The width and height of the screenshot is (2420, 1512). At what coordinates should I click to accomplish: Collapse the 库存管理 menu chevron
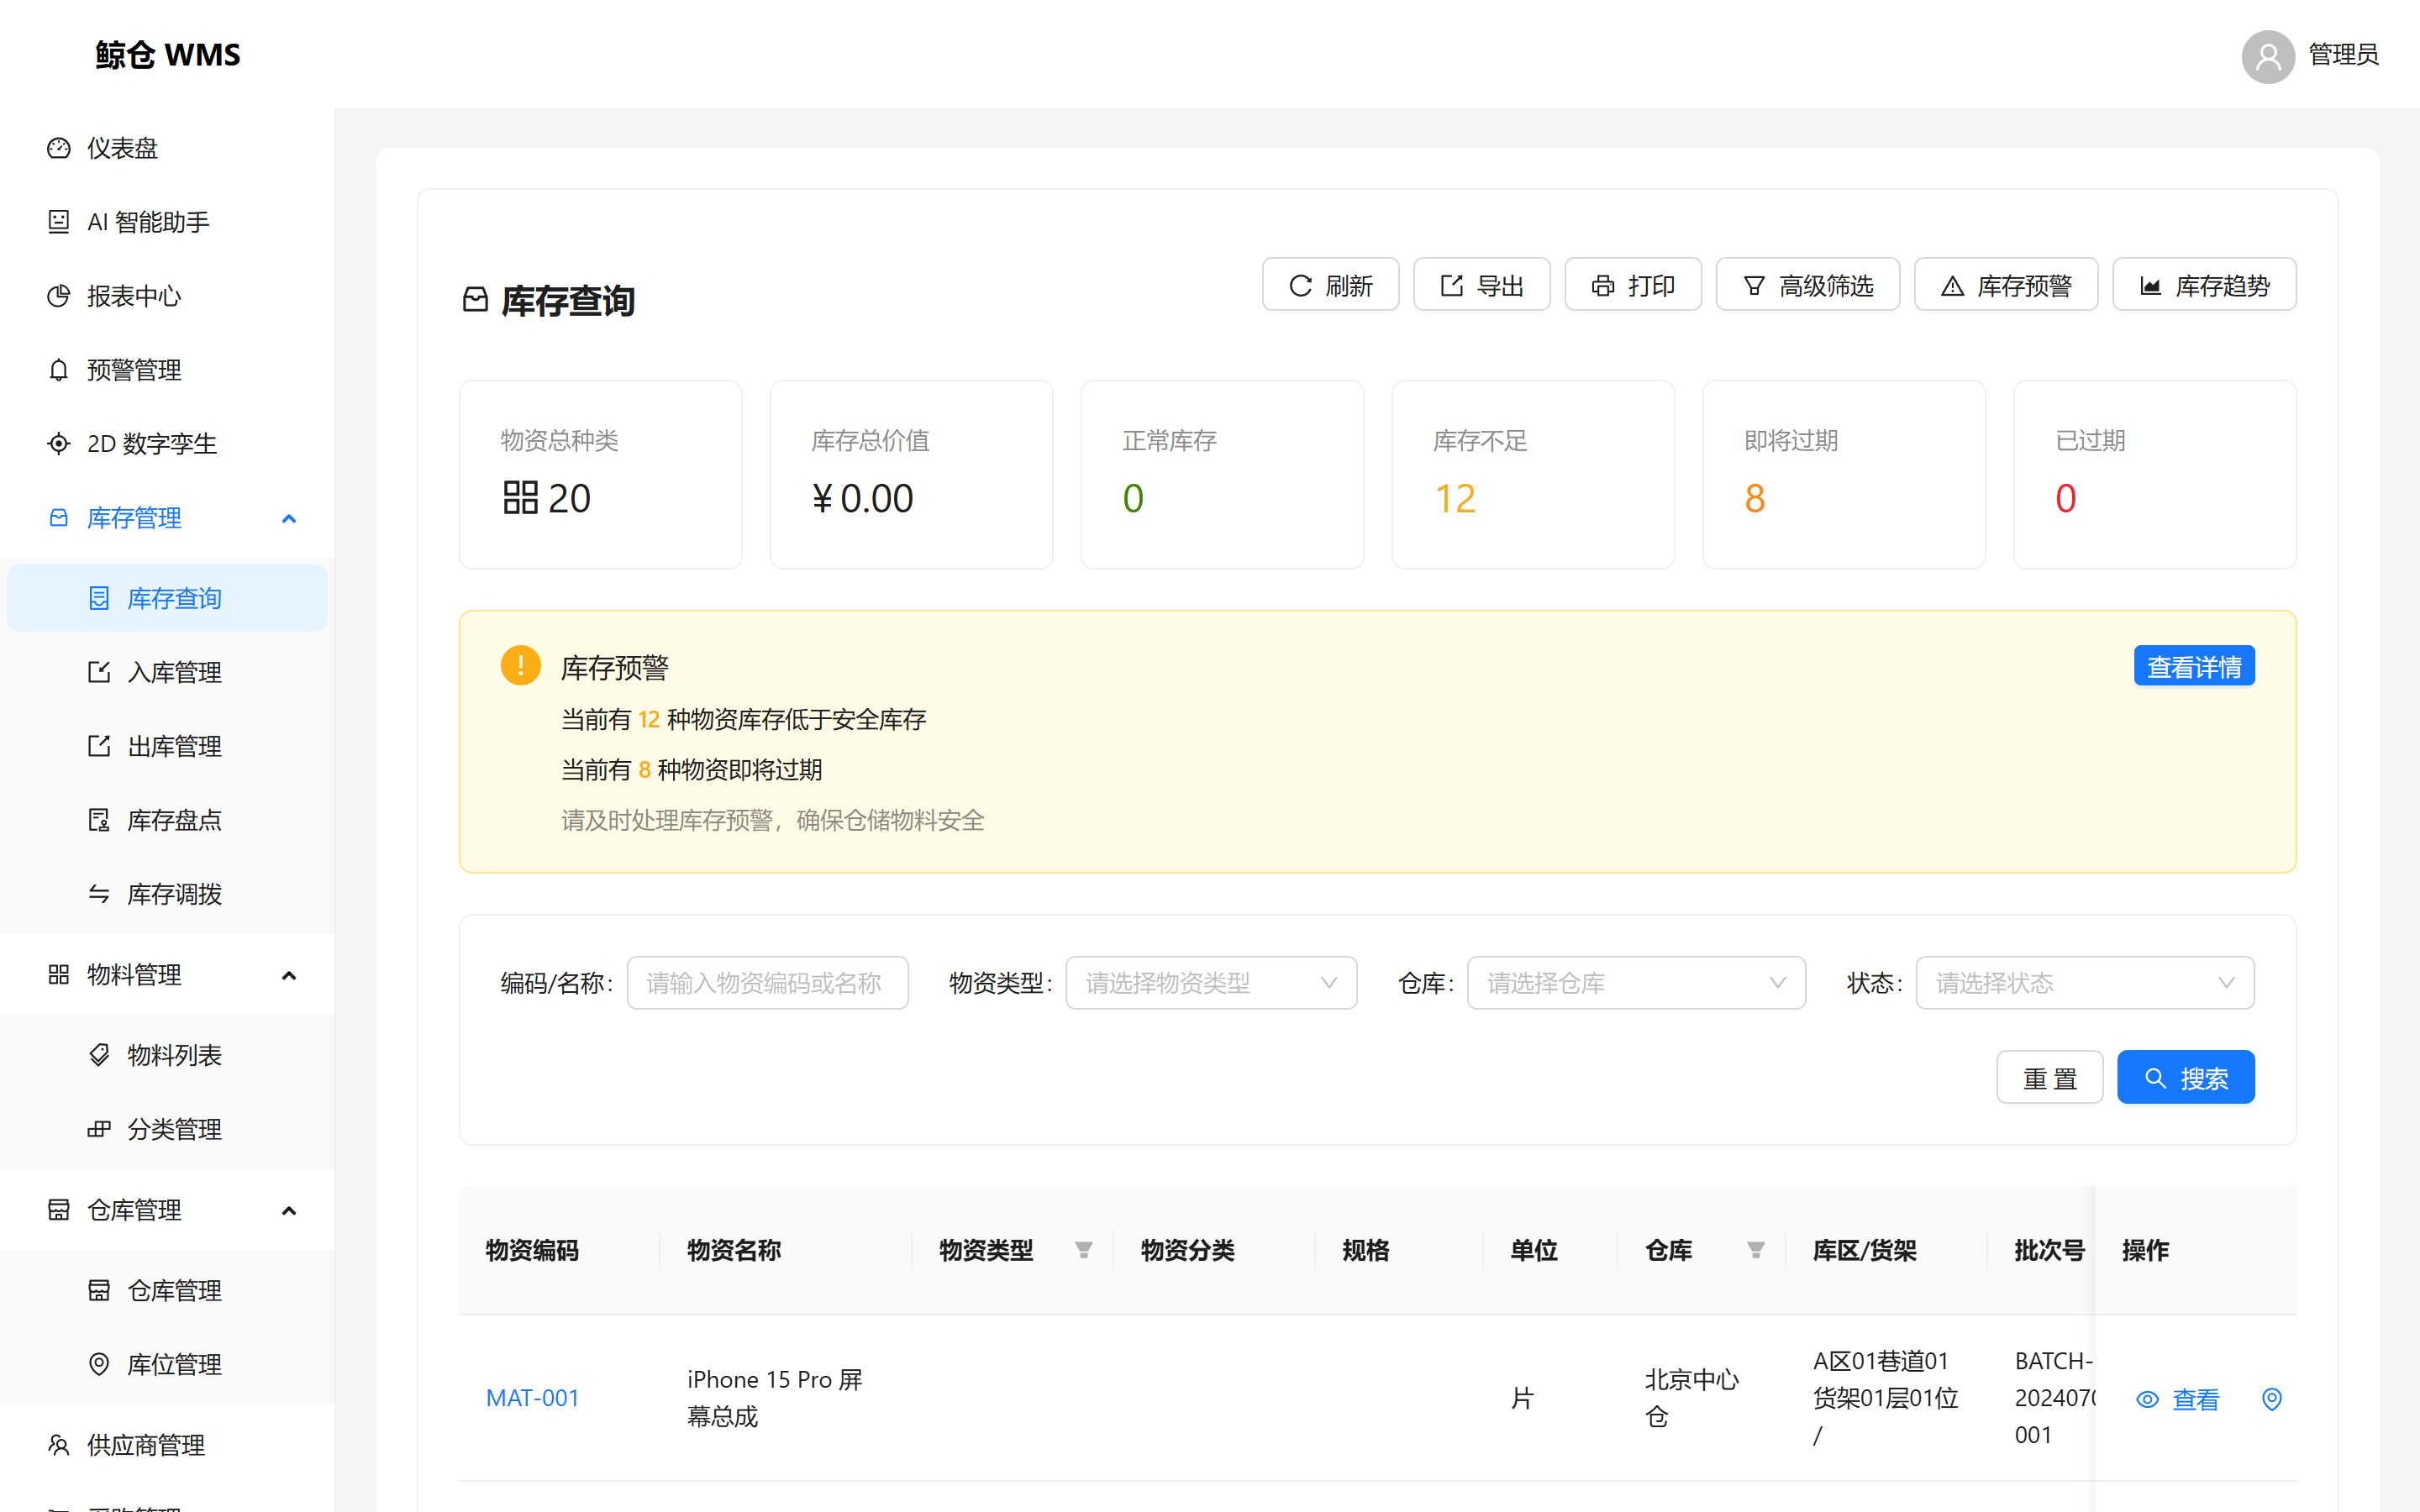pos(289,518)
